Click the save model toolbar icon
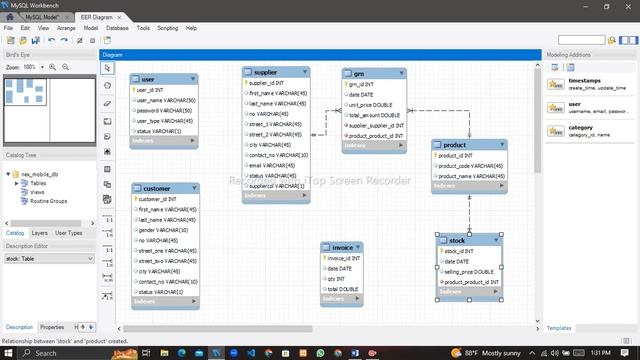Viewport: 640px width, 360px height. click(36, 40)
